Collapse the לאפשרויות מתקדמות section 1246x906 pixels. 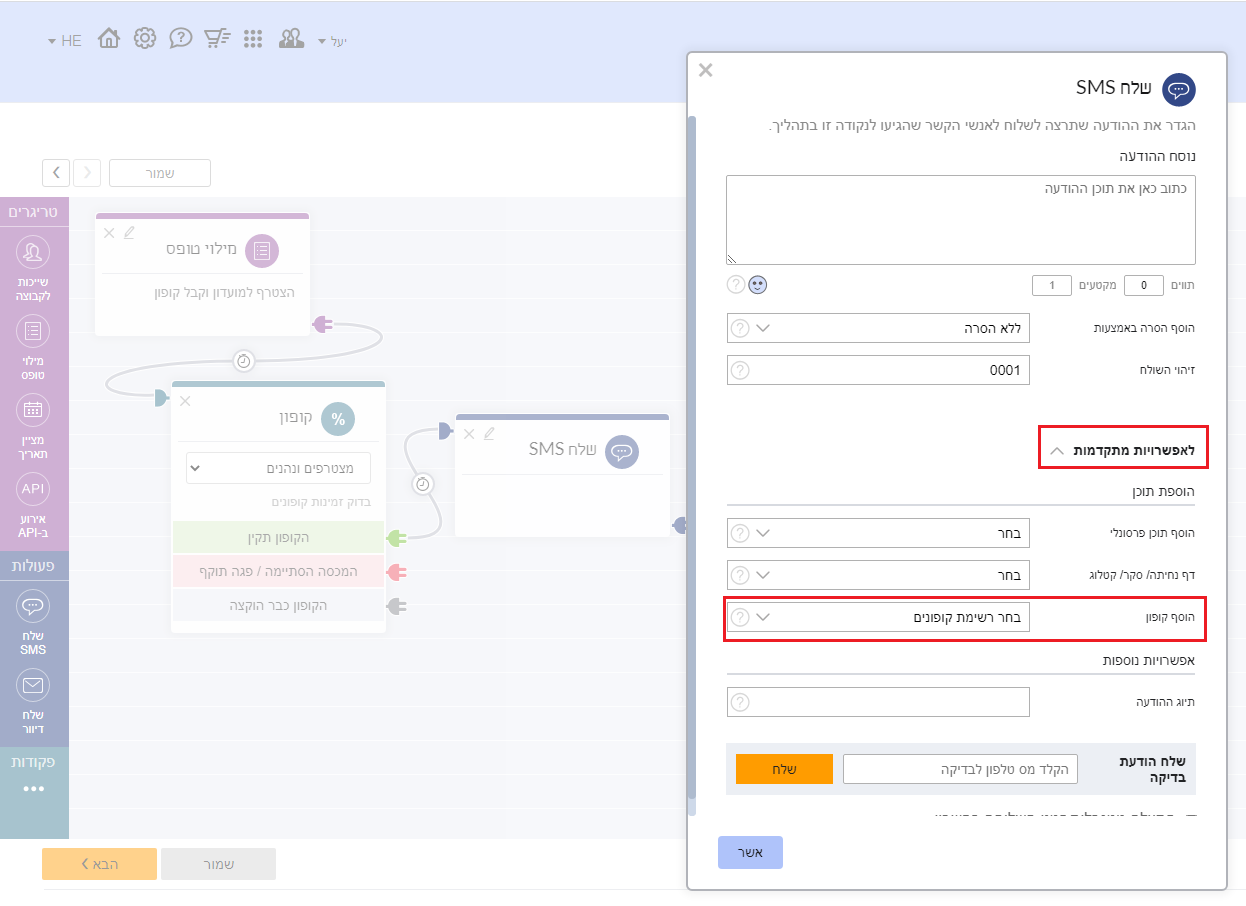(x=1124, y=450)
